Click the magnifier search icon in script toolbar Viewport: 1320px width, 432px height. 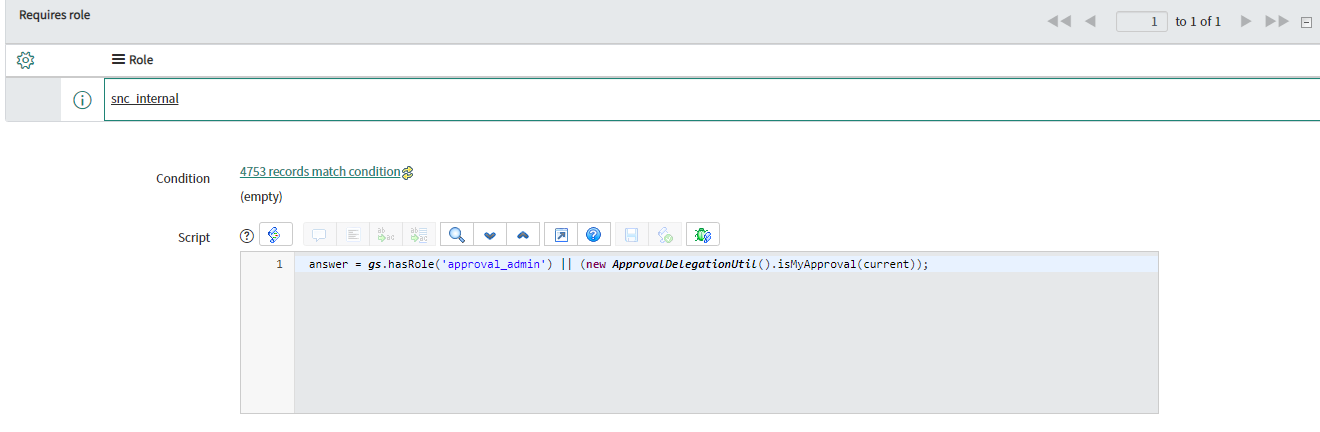point(456,235)
